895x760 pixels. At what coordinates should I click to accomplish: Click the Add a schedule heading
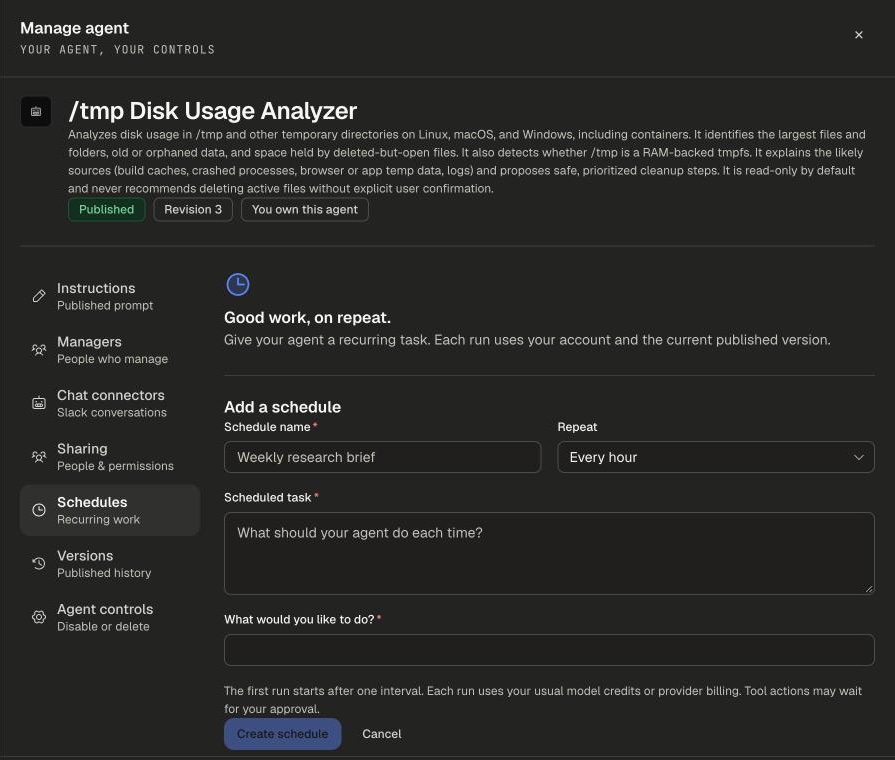pyautogui.click(x=283, y=407)
